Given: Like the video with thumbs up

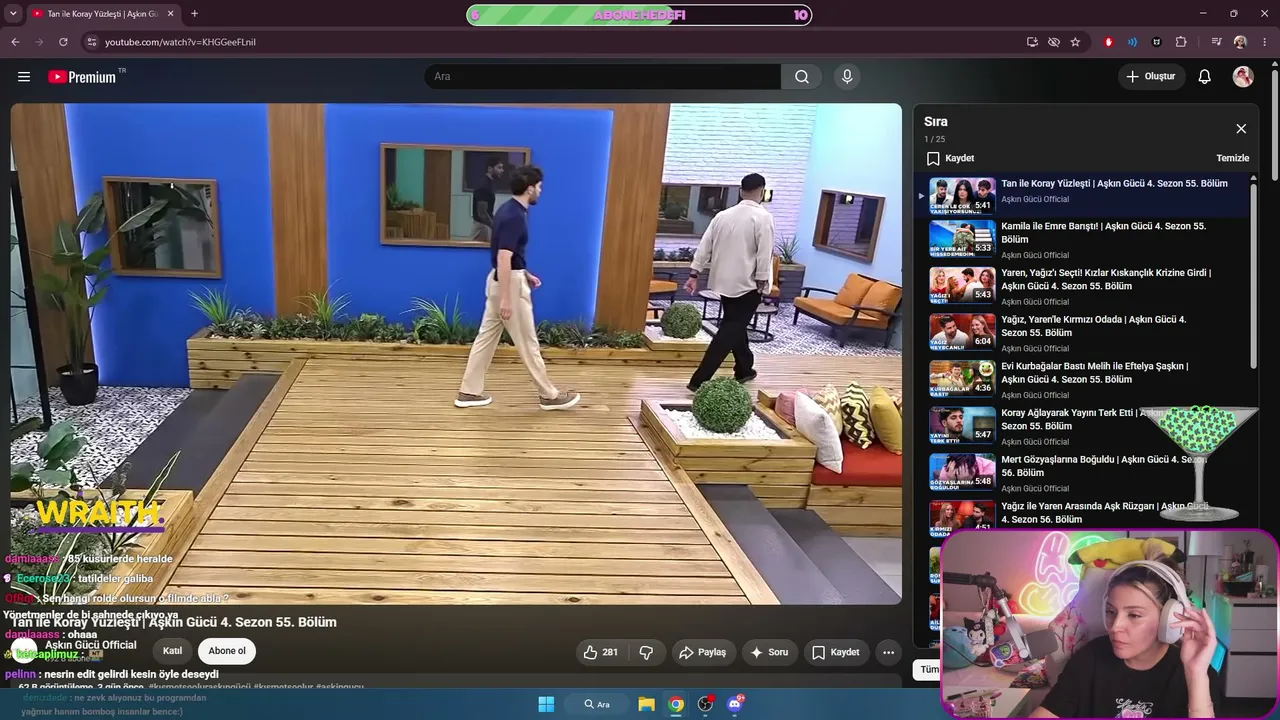Looking at the screenshot, I should pyautogui.click(x=600, y=652).
